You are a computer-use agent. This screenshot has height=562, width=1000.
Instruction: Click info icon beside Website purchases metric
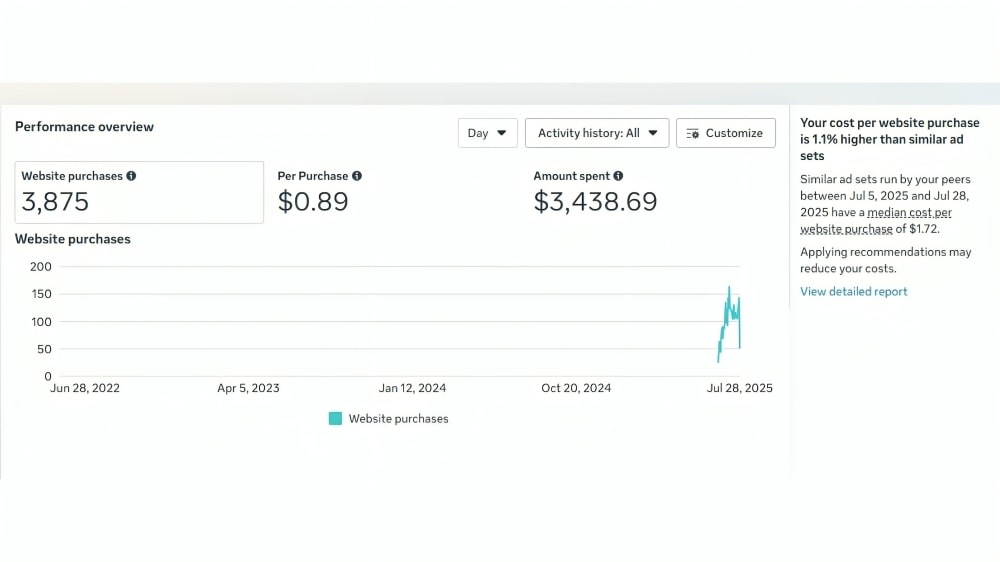[x=131, y=176]
